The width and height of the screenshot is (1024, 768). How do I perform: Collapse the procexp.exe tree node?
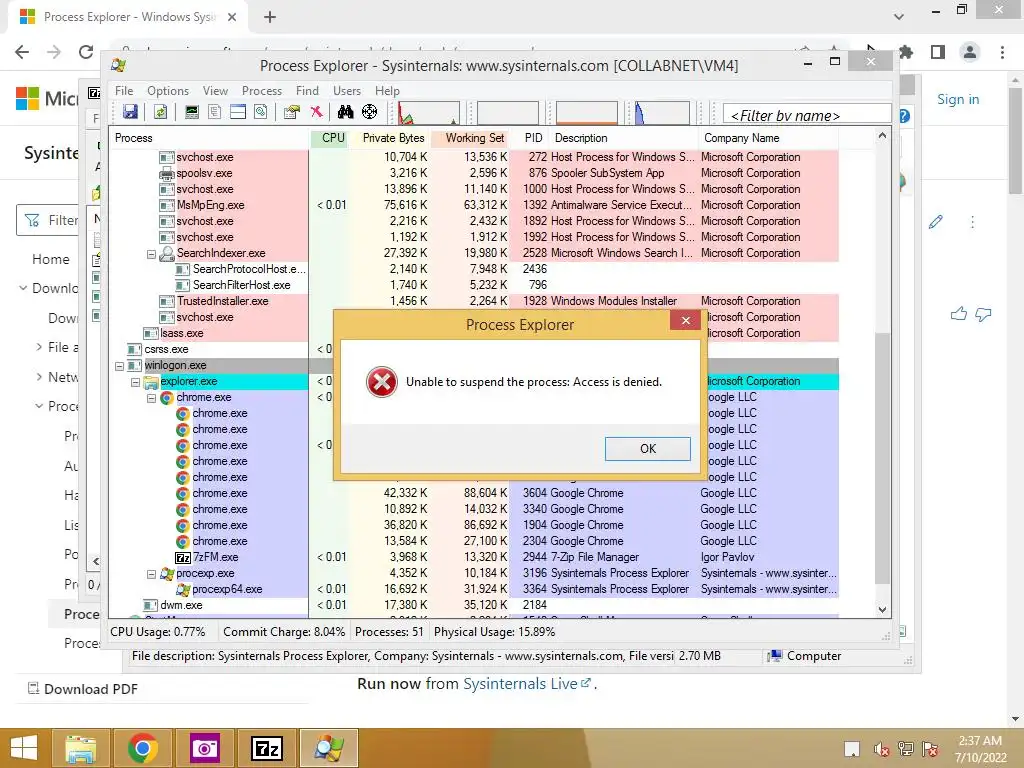151,574
